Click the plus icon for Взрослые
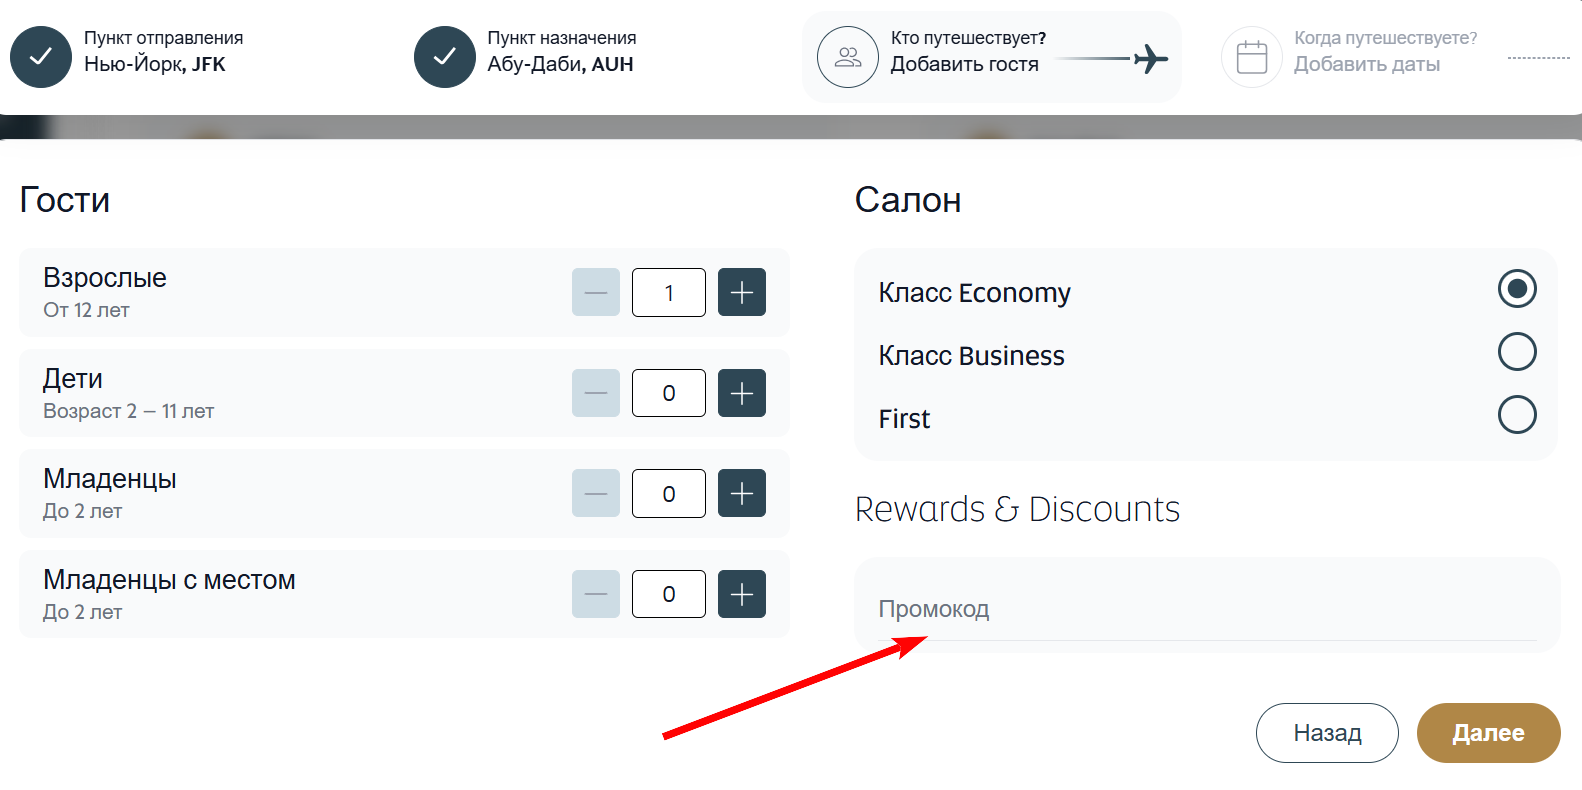The width and height of the screenshot is (1582, 790). point(741,292)
